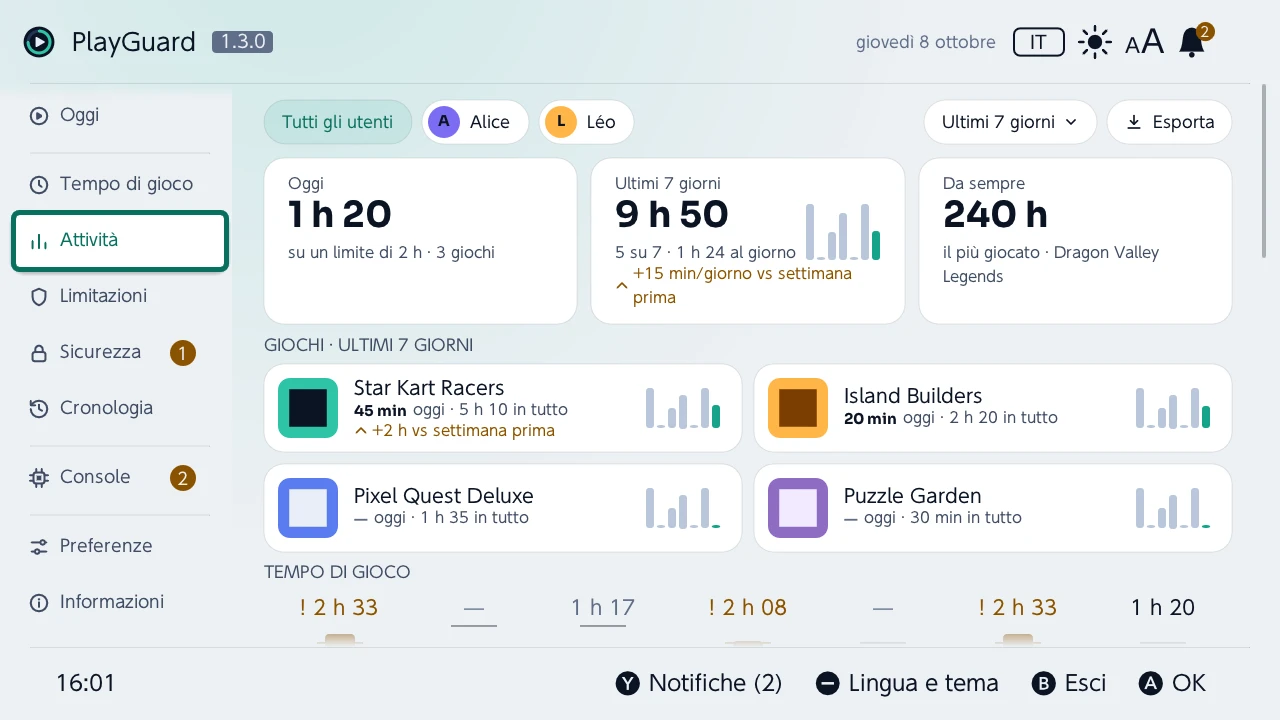Click the Esporta export button
This screenshot has height=720, width=1280.
pos(1169,122)
